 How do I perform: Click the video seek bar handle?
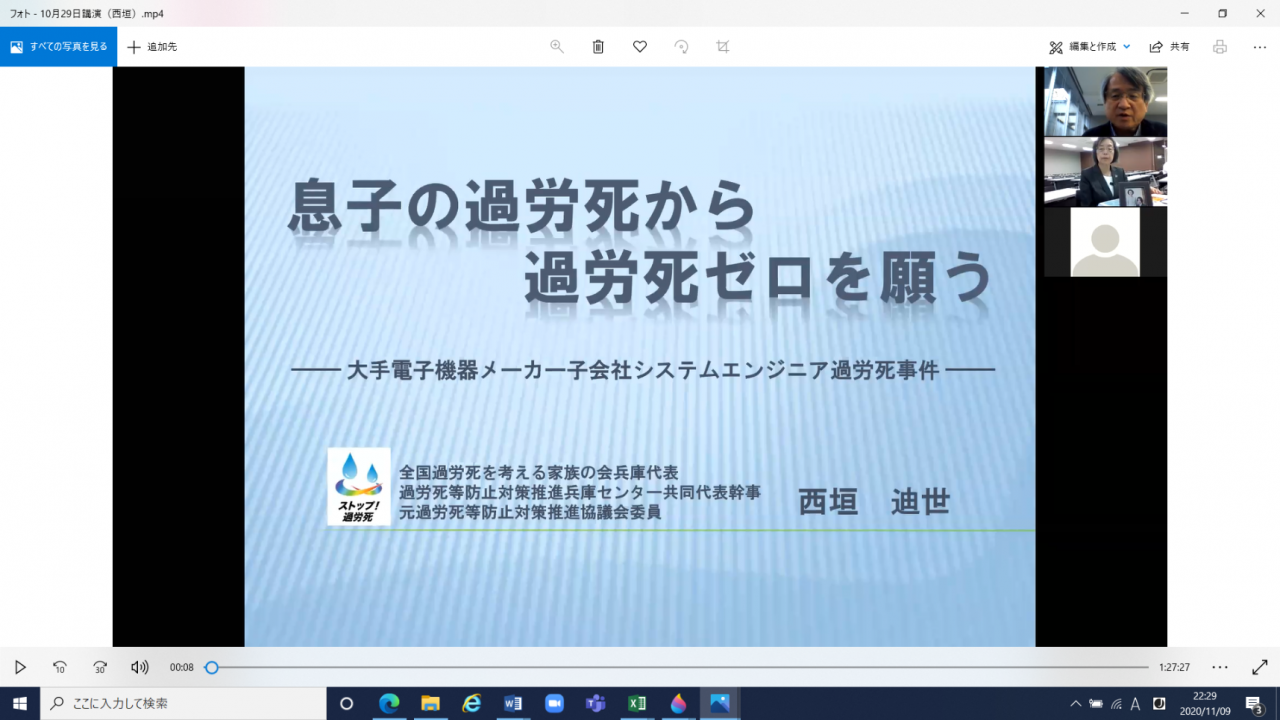pos(211,667)
